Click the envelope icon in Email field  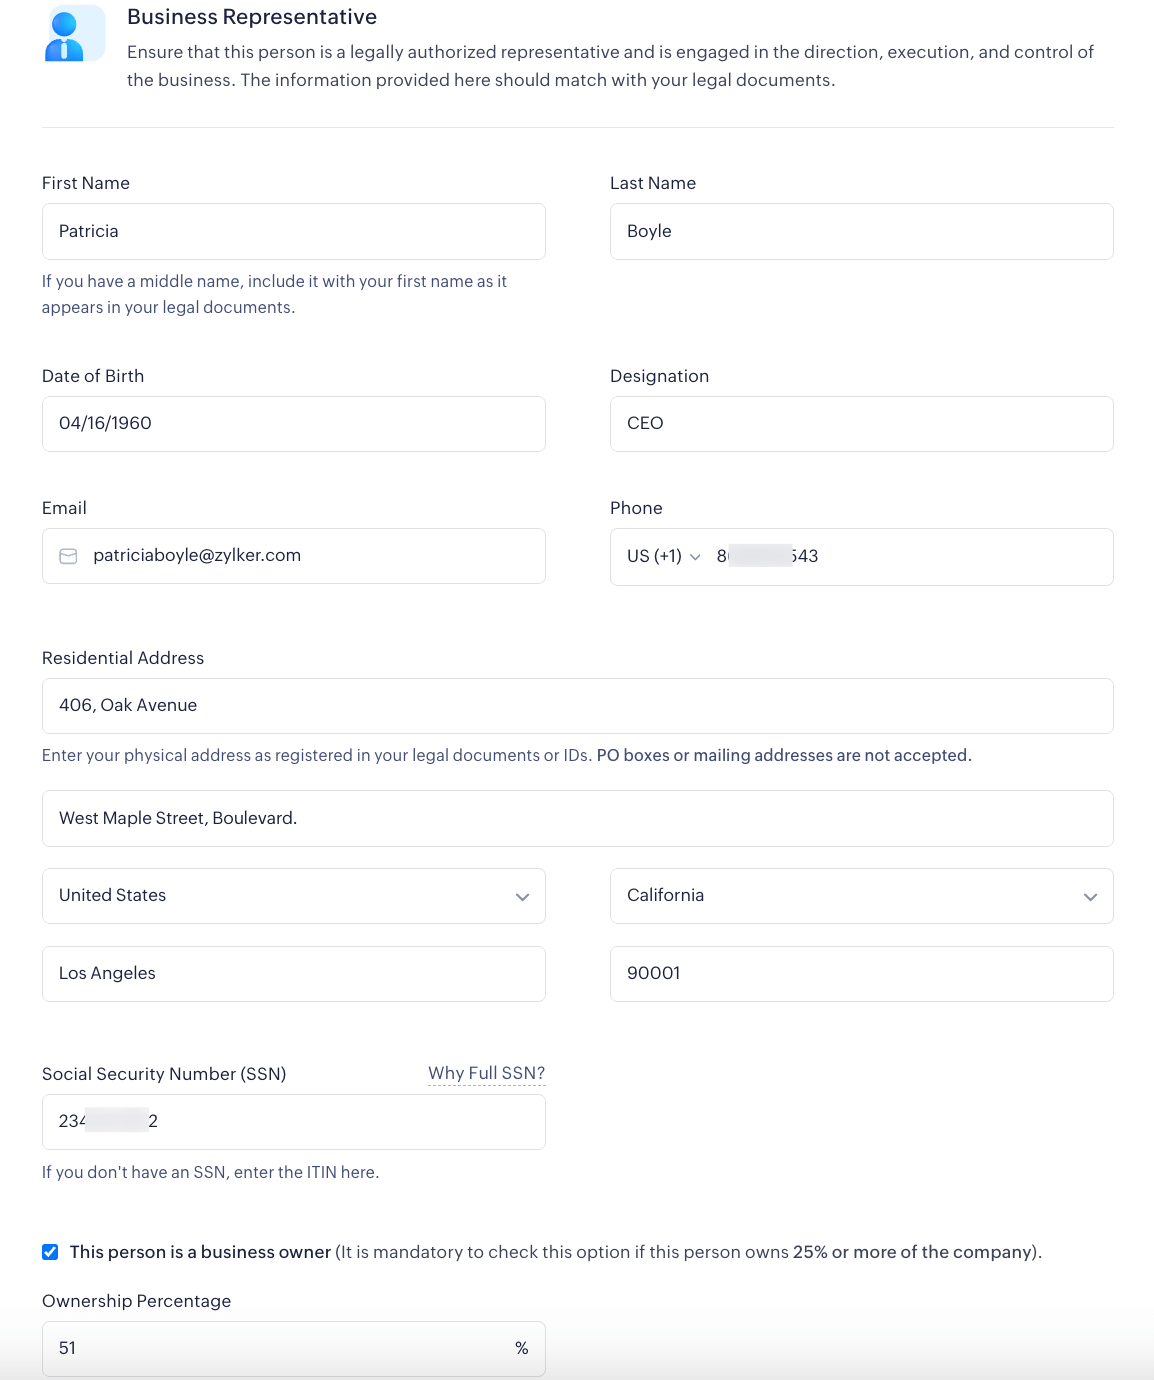click(68, 556)
